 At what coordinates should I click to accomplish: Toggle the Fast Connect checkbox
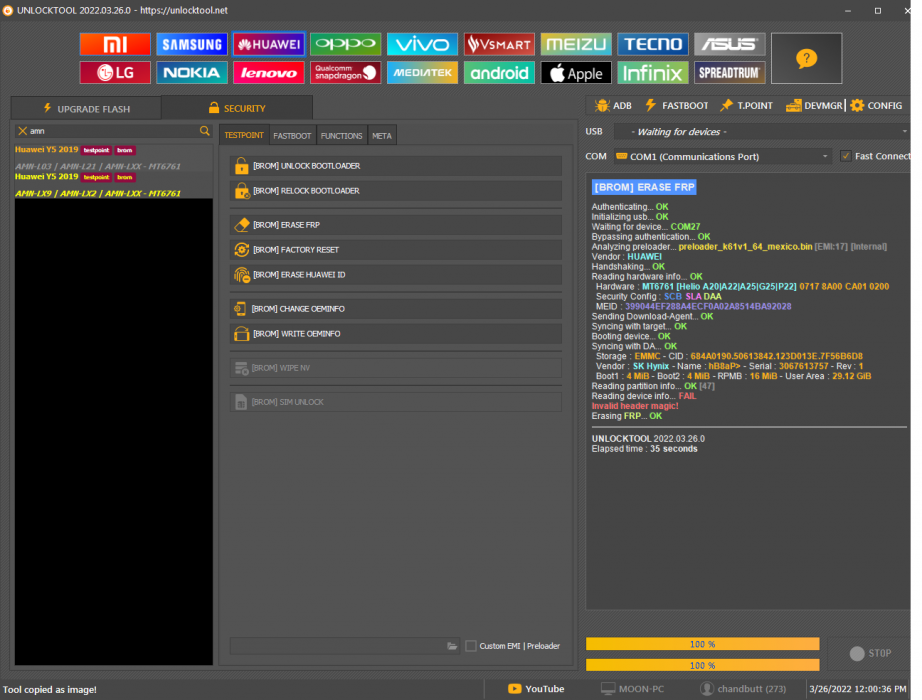[846, 156]
